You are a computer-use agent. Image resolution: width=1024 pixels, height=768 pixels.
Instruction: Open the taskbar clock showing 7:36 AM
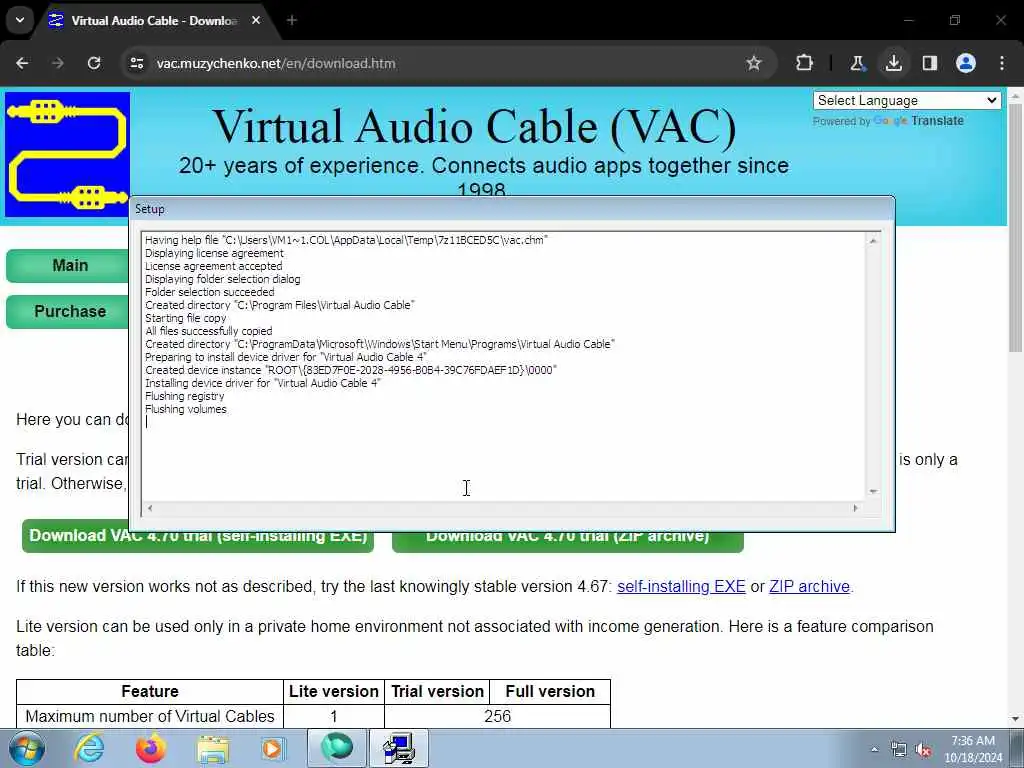(973, 749)
